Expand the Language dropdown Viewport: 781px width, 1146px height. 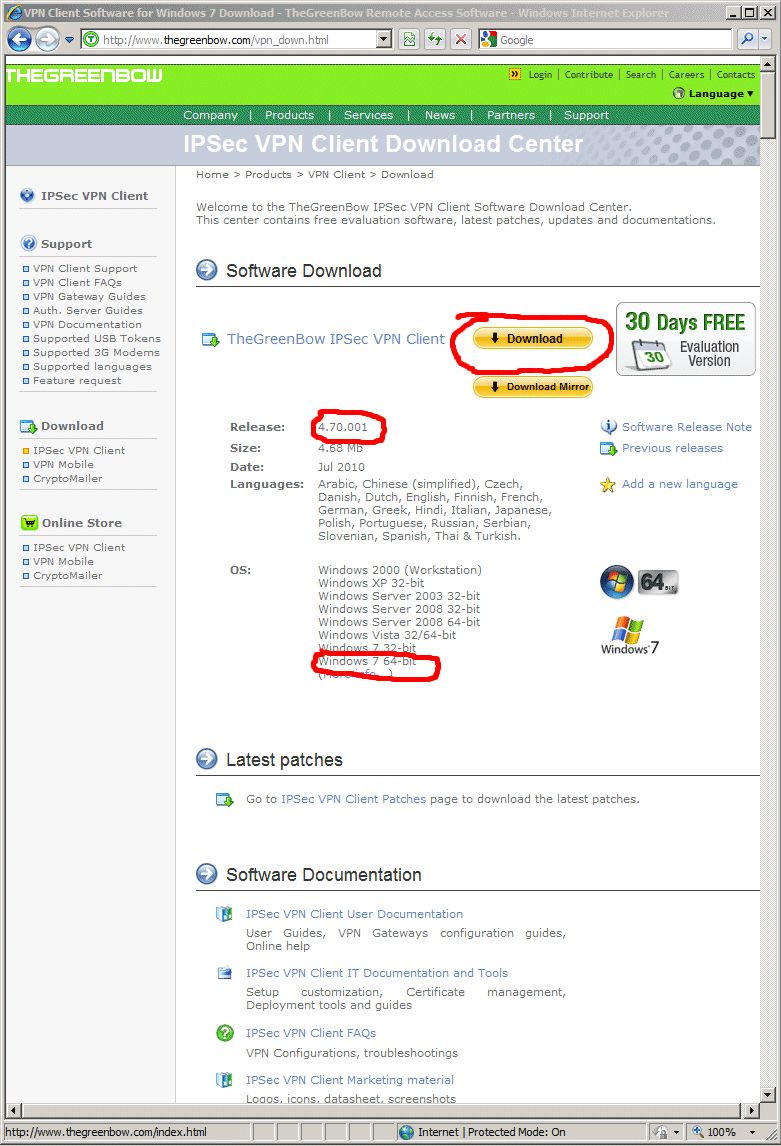(x=714, y=94)
